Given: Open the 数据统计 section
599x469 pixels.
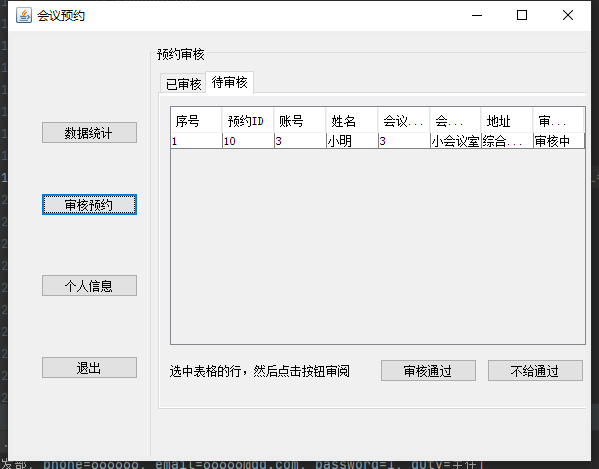Looking at the screenshot, I should pos(89,133).
